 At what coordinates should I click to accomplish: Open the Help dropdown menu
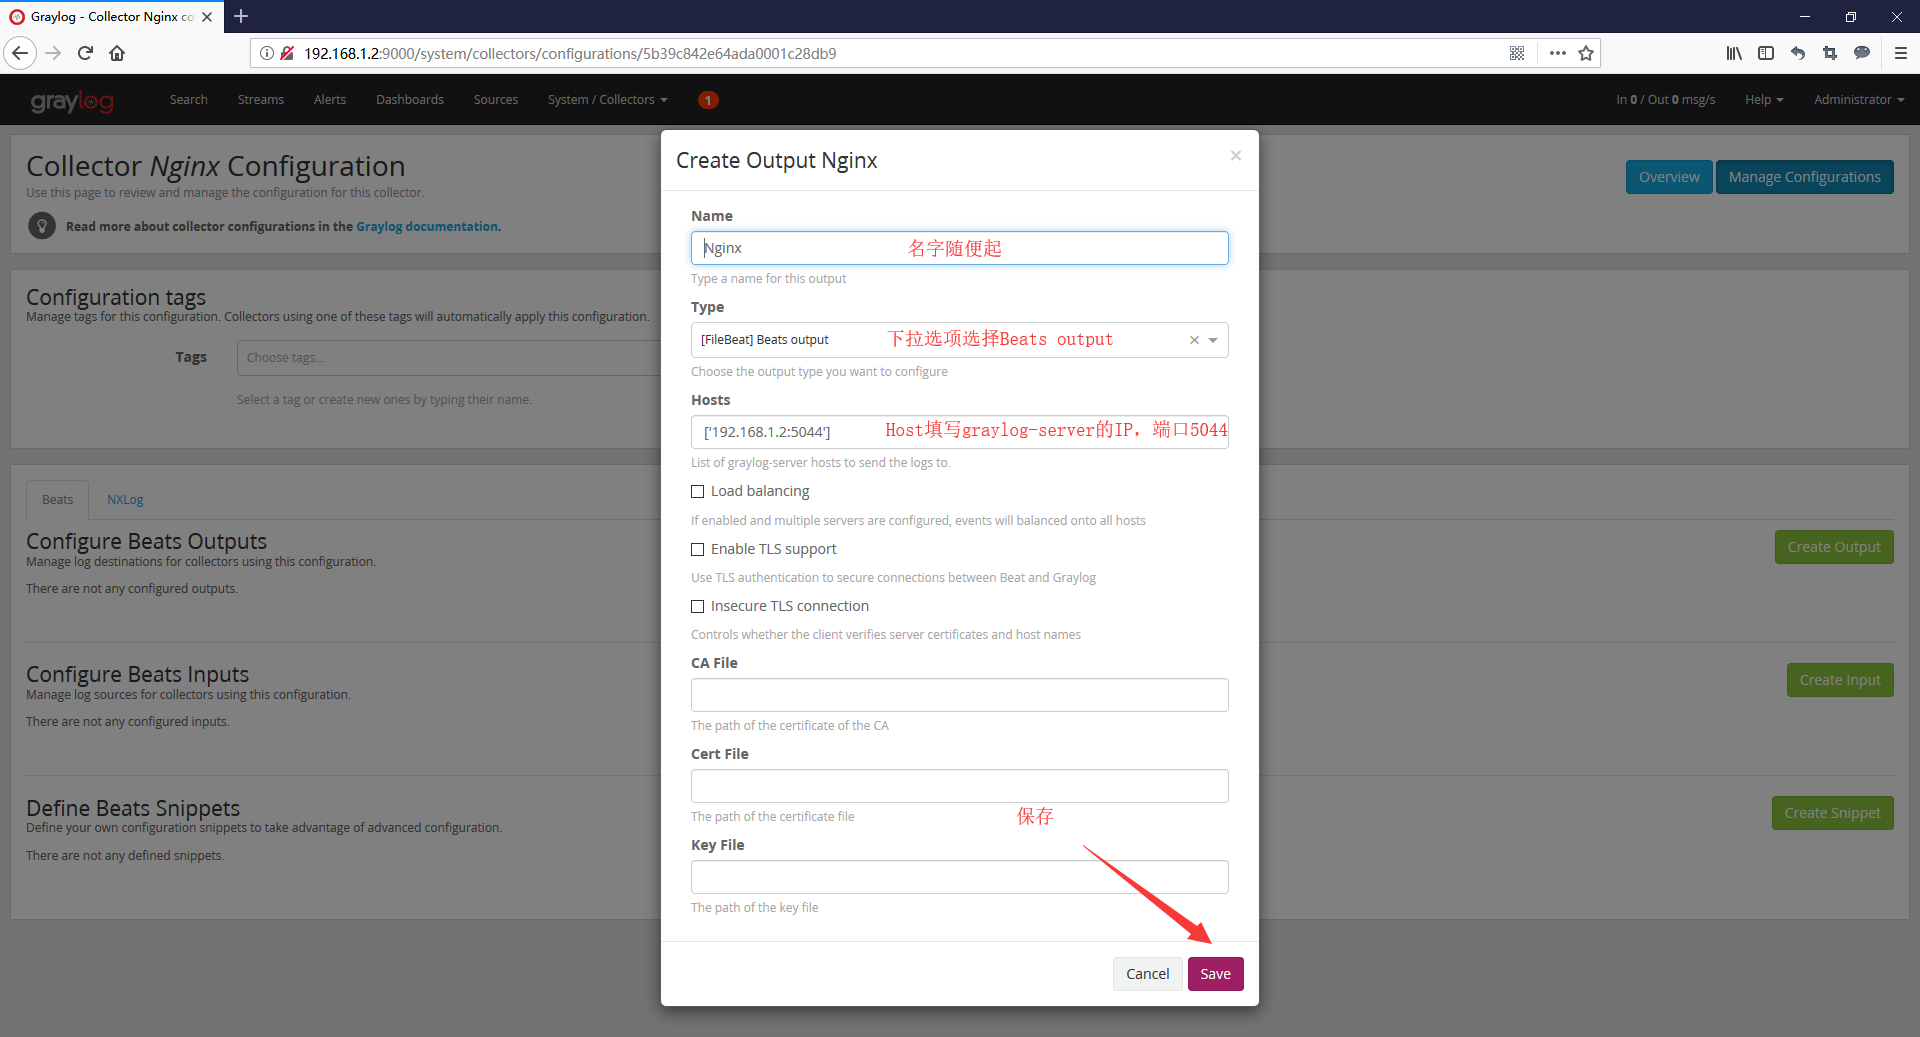tap(1764, 100)
